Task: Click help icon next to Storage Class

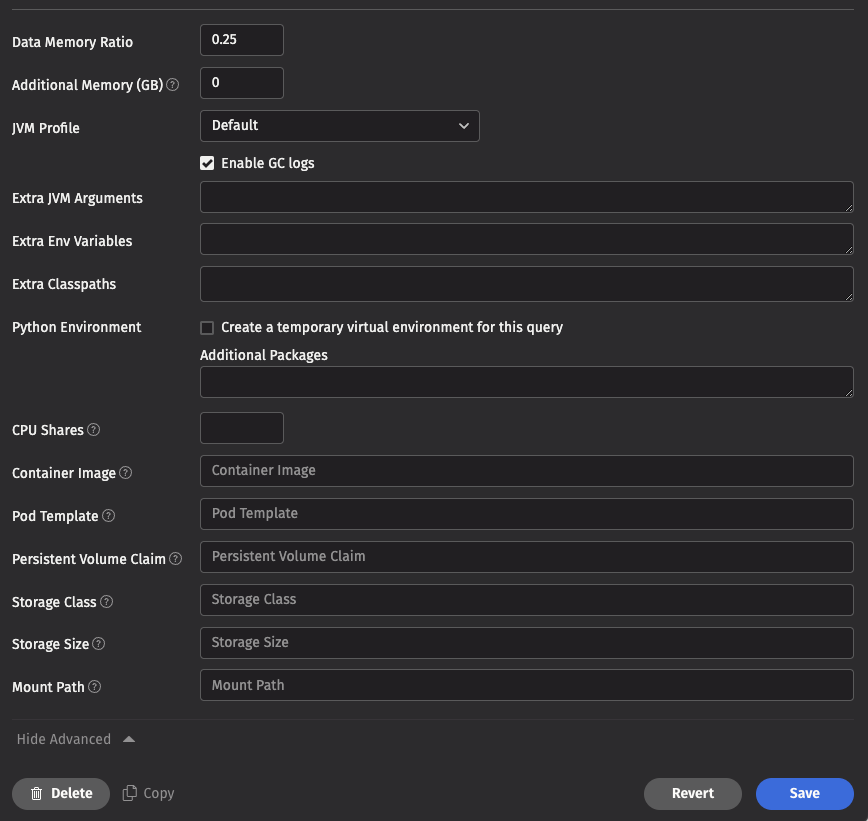Action: tap(107, 602)
